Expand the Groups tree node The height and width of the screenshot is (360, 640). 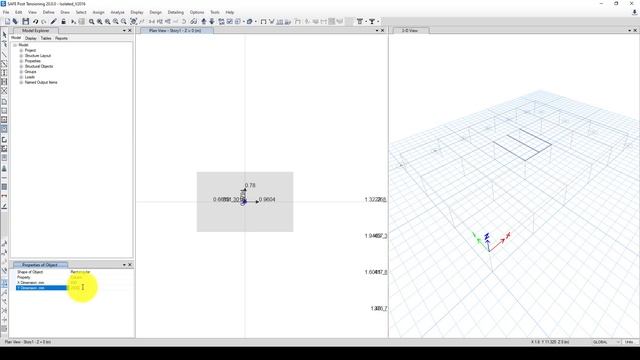tap(21, 71)
